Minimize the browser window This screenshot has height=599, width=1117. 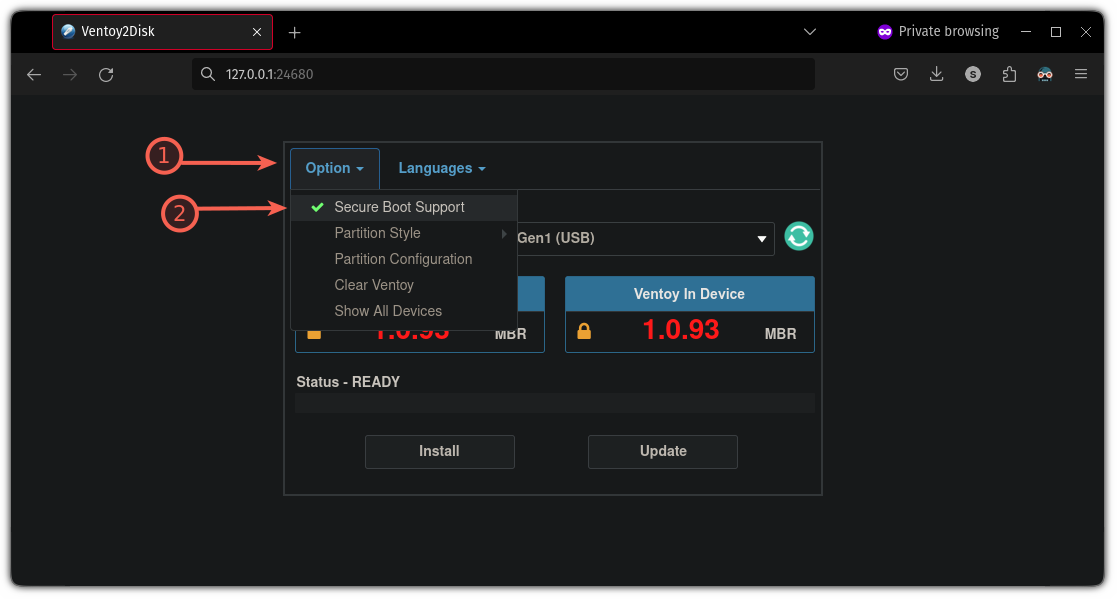pos(1026,32)
